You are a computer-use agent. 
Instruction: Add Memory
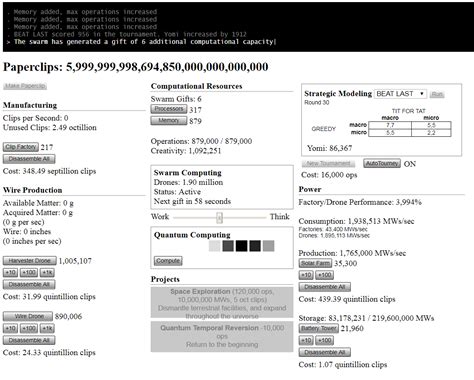pyautogui.click(x=169, y=121)
